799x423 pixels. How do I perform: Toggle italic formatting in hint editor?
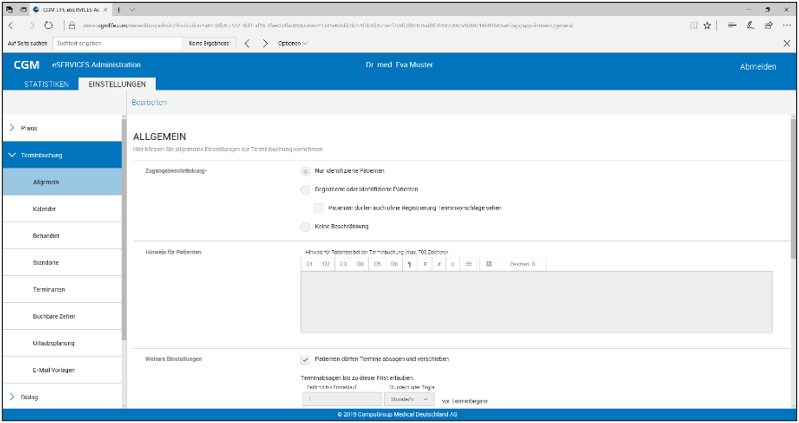pyautogui.click(x=439, y=264)
